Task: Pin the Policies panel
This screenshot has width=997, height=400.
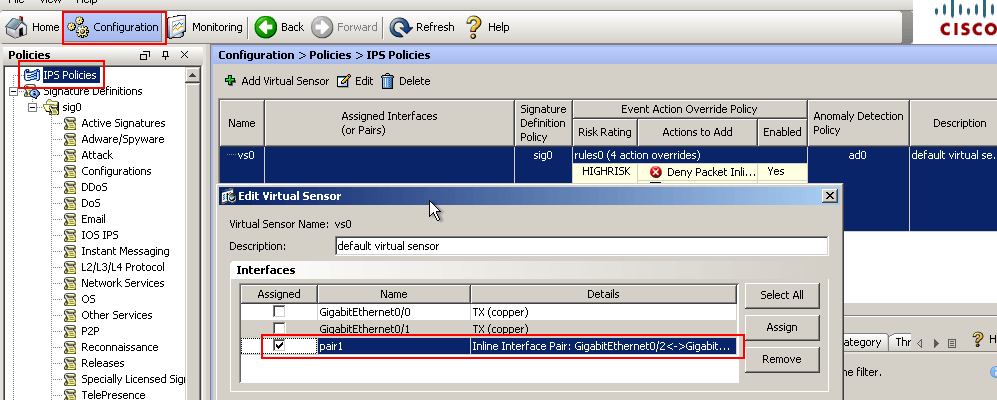Action: click(165, 56)
